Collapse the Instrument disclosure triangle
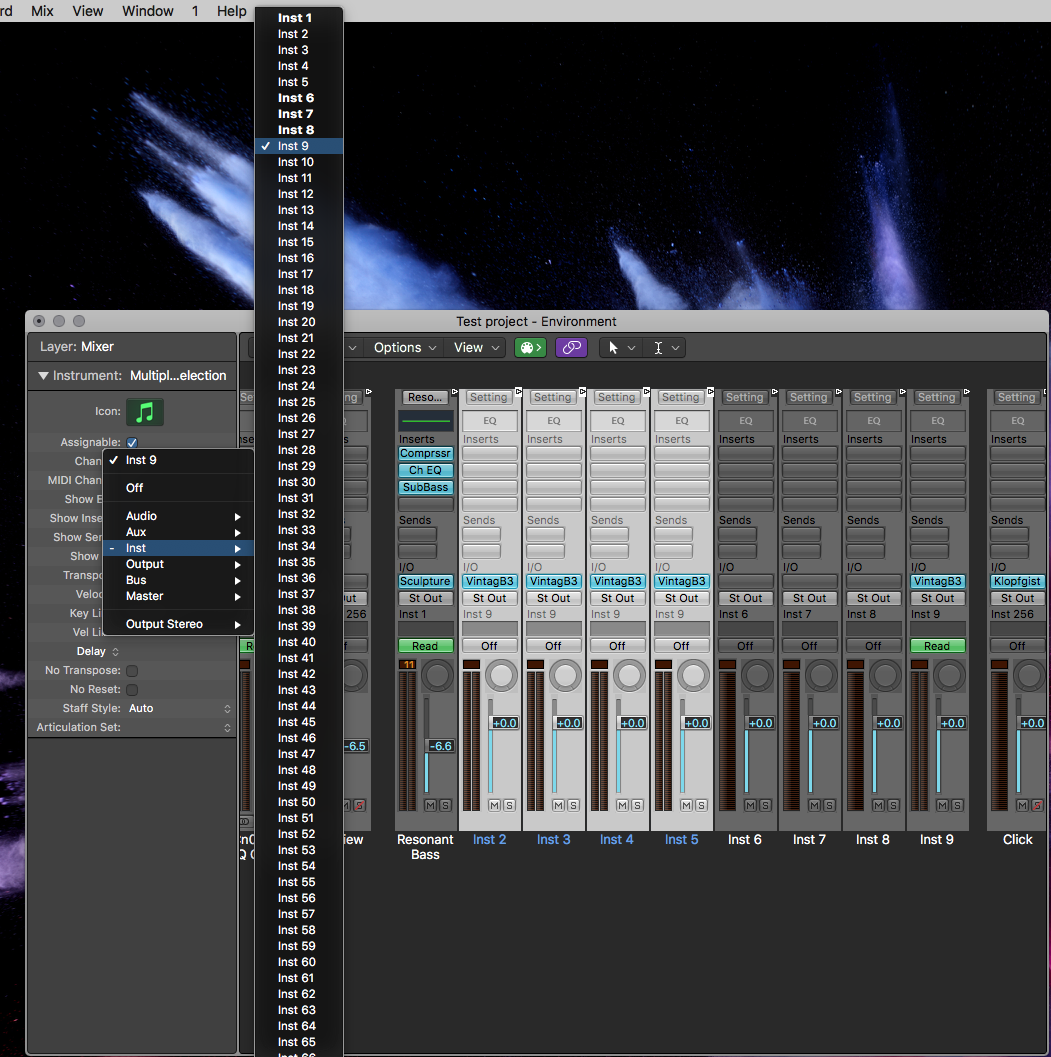1051x1057 pixels. 43,376
